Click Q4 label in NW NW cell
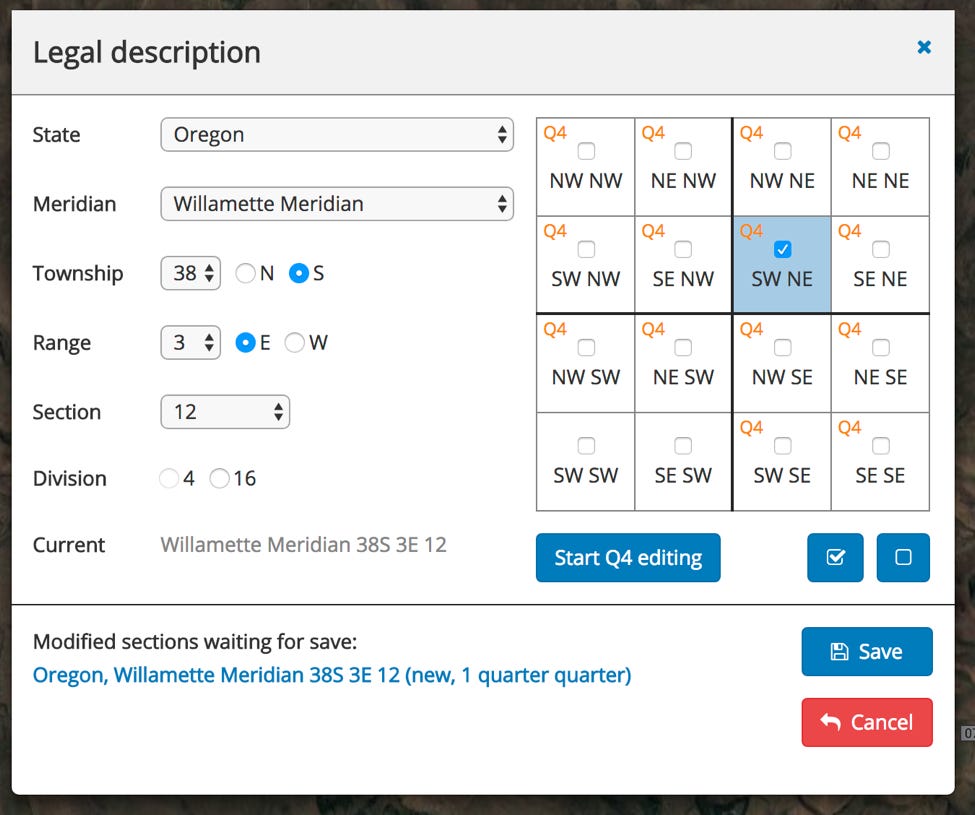 pos(555,133)
